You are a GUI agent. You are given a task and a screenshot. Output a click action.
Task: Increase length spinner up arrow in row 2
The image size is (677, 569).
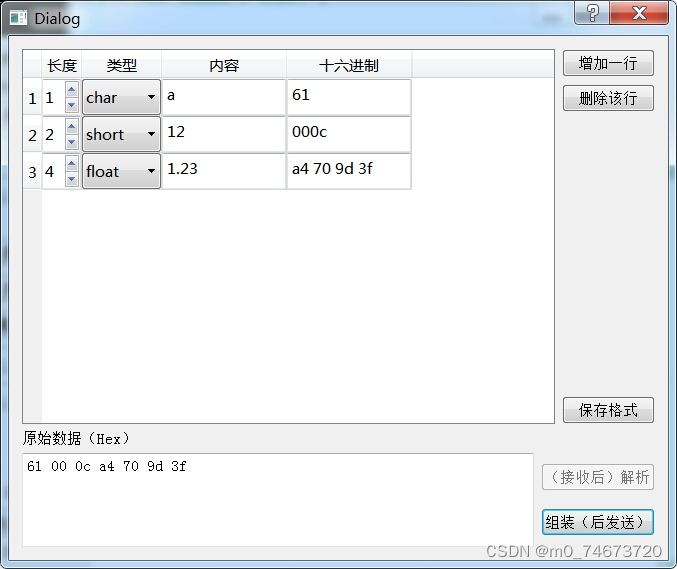point(72,127)
